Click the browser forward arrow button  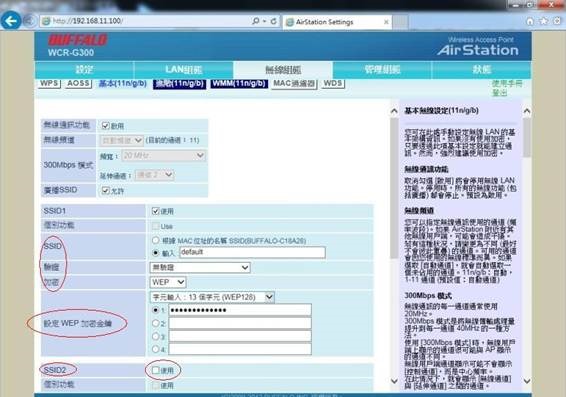pos(30,21)
